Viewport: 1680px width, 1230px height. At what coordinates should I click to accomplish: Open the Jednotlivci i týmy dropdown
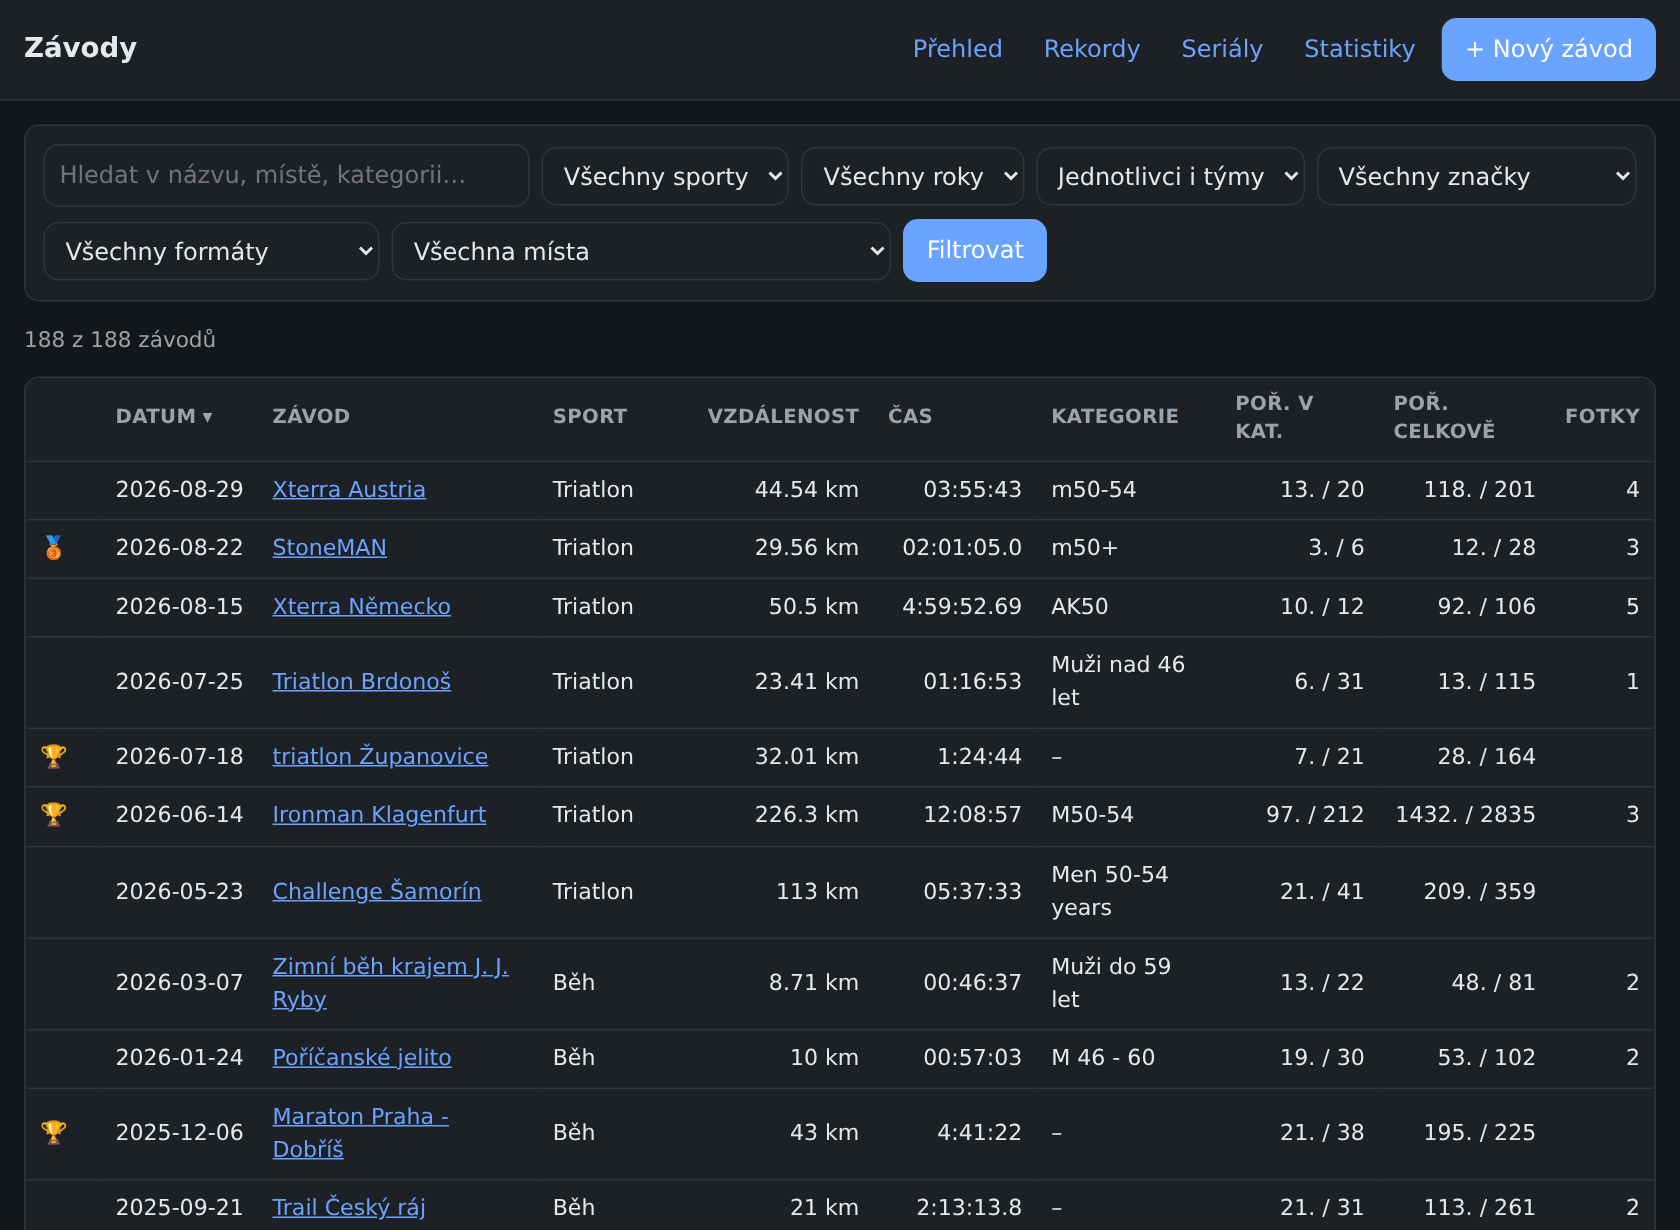tap(1170, 177)
